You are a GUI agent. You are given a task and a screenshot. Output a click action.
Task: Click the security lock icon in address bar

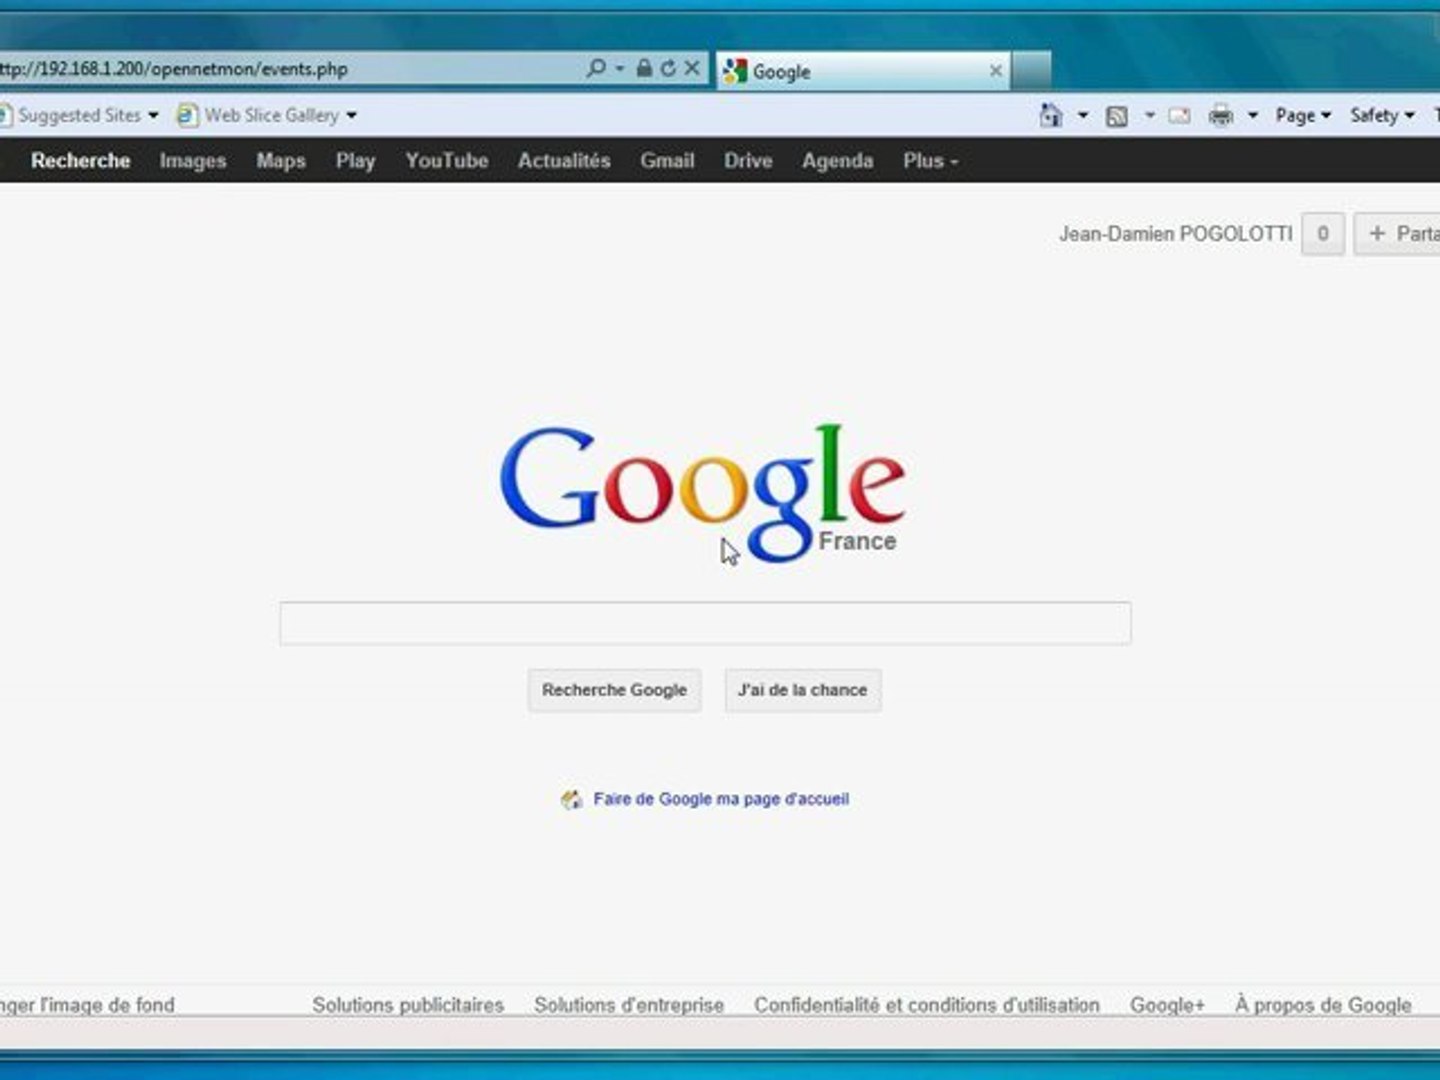(x=644, y=68)
